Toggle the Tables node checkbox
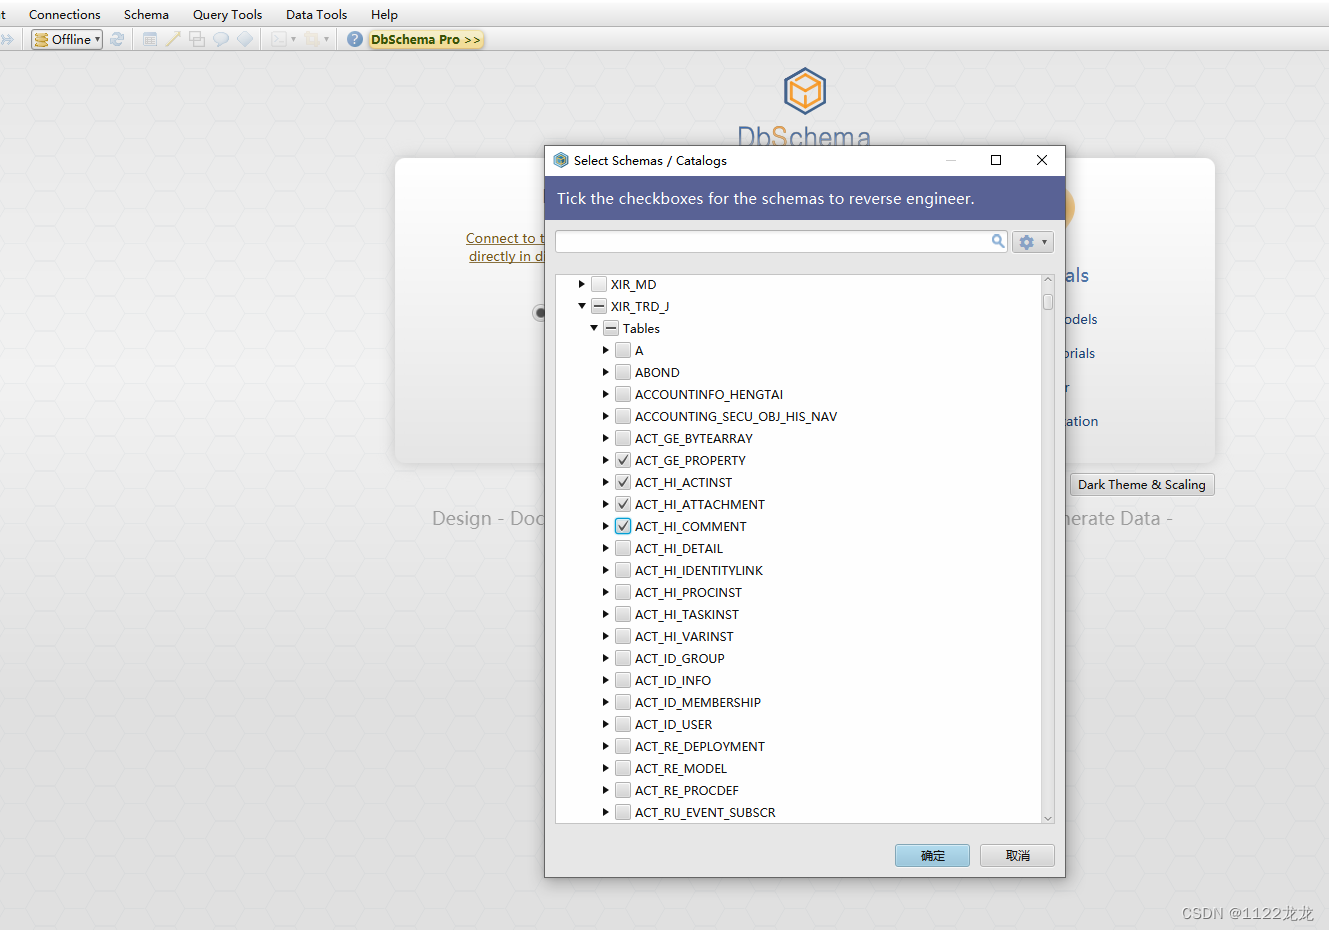Screen dimensions: 1329x930 pyautogui.click(x=611, y=328)
